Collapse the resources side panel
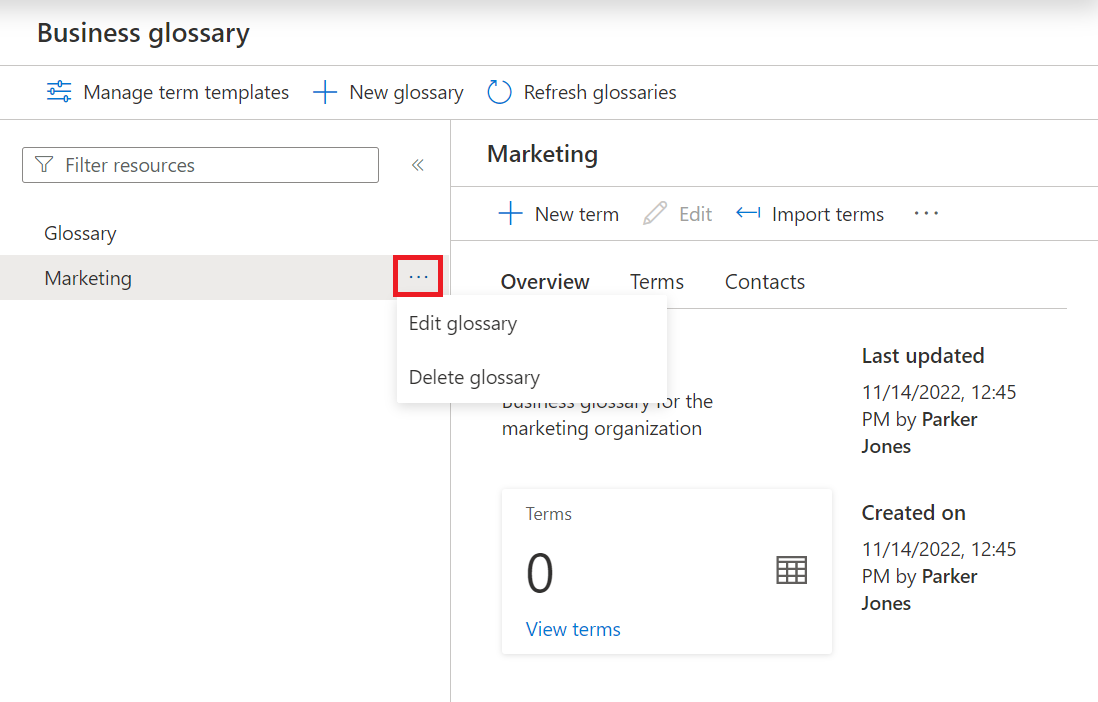Viewport: 1098px width, 702px height. tap(418, 165)
